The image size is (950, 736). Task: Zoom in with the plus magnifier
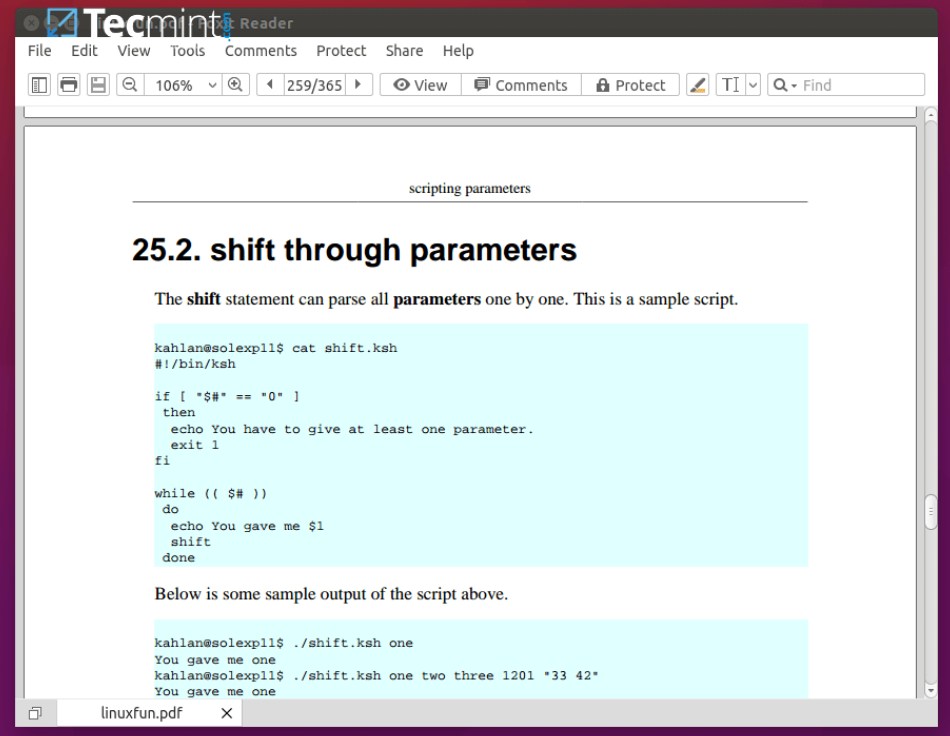pos(236,85)
